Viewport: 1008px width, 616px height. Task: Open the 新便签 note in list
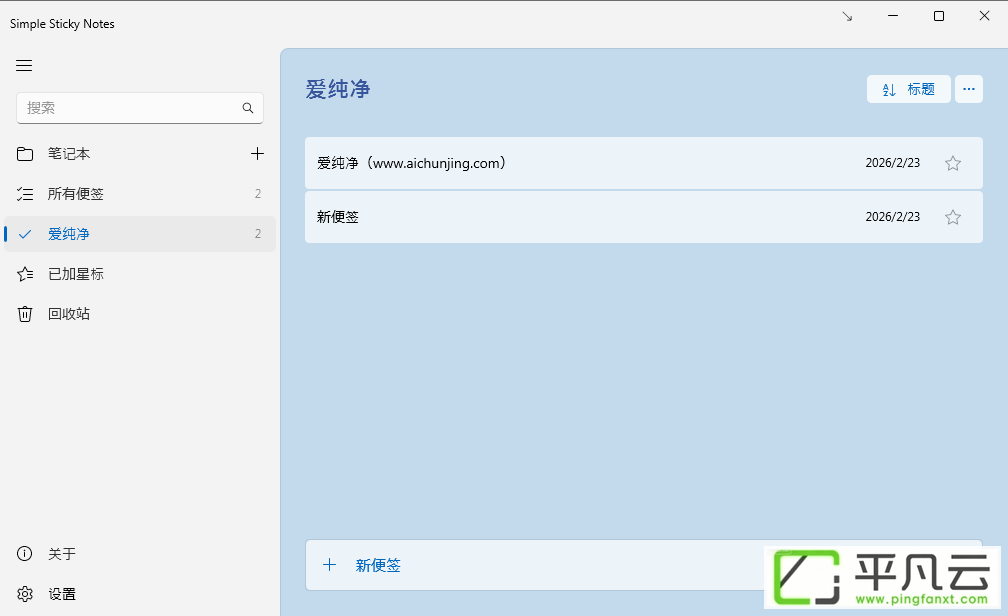pos(644,217)
